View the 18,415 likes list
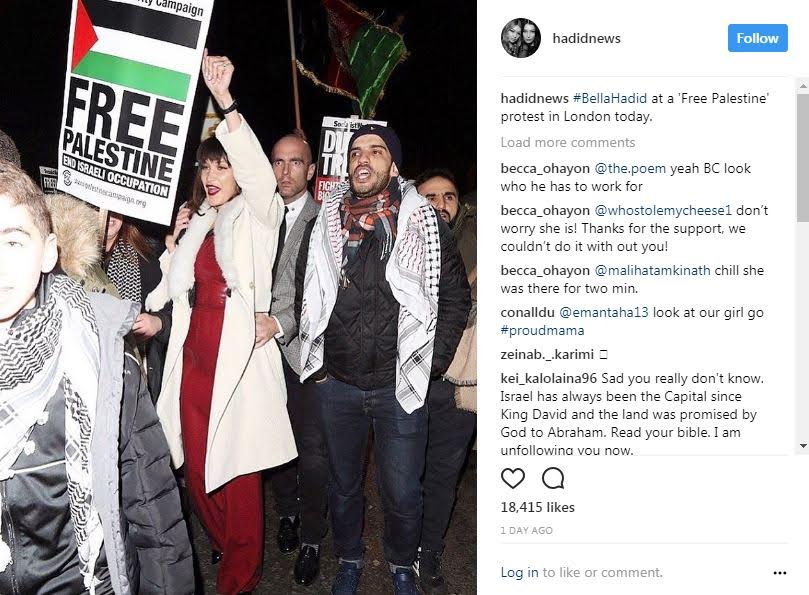The height and width of the screenshot is (595, 809). 538,507
